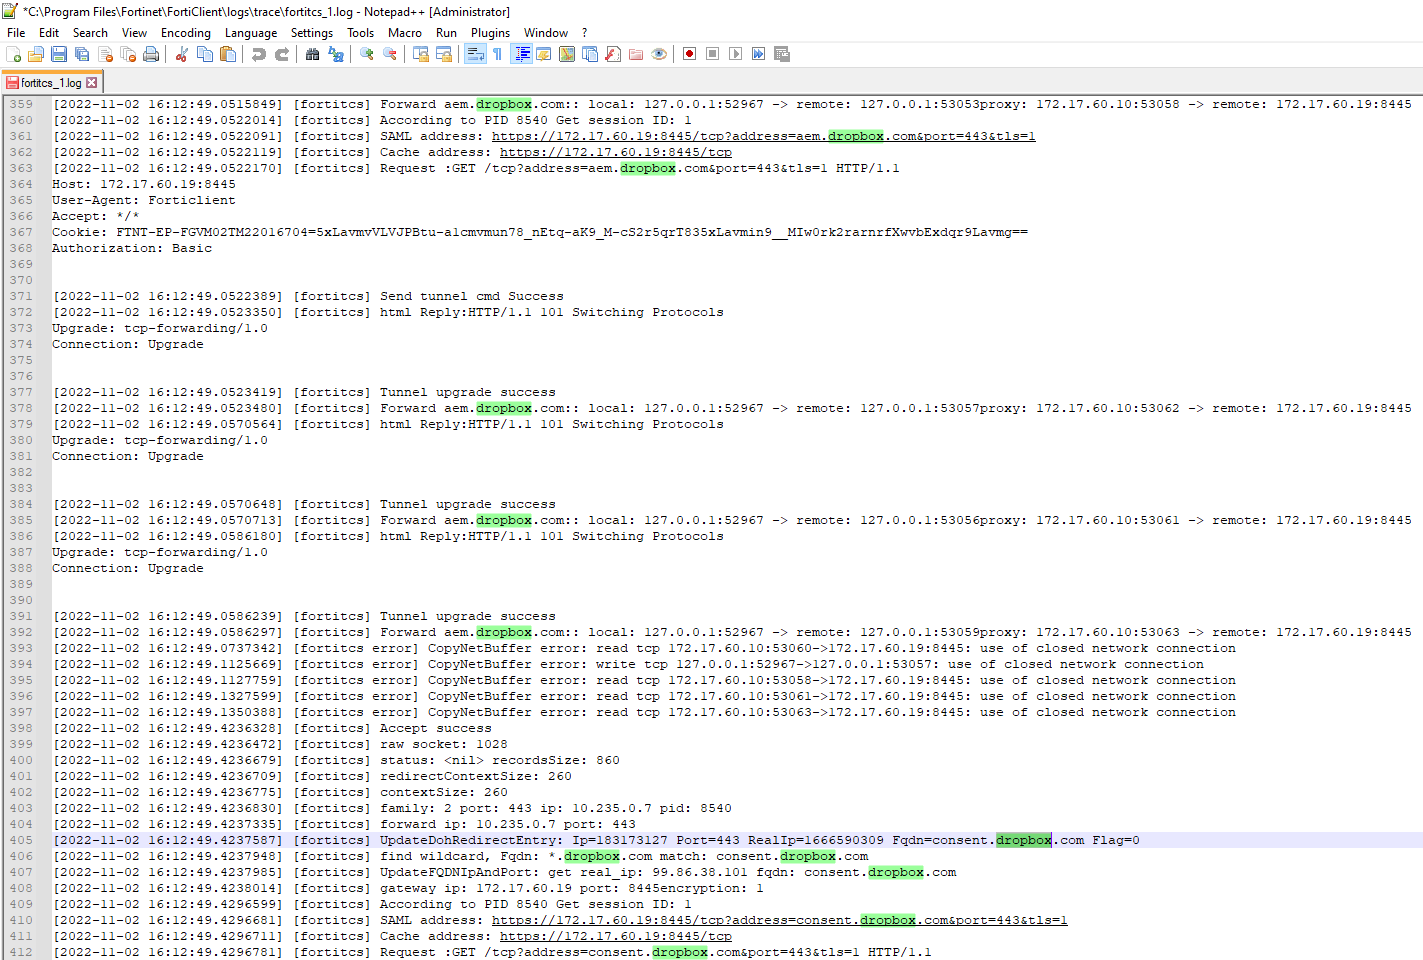Screen dimensions: 1423x960
Task: Click 'redirectContextSize: 260' on line 401
Action: (476, 776)
